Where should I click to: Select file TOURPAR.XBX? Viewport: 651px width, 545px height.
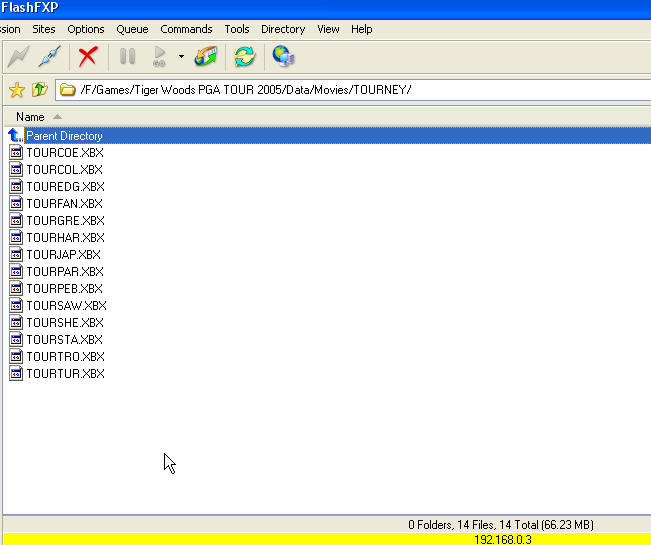pyautogui.click(x=65, y=272)
